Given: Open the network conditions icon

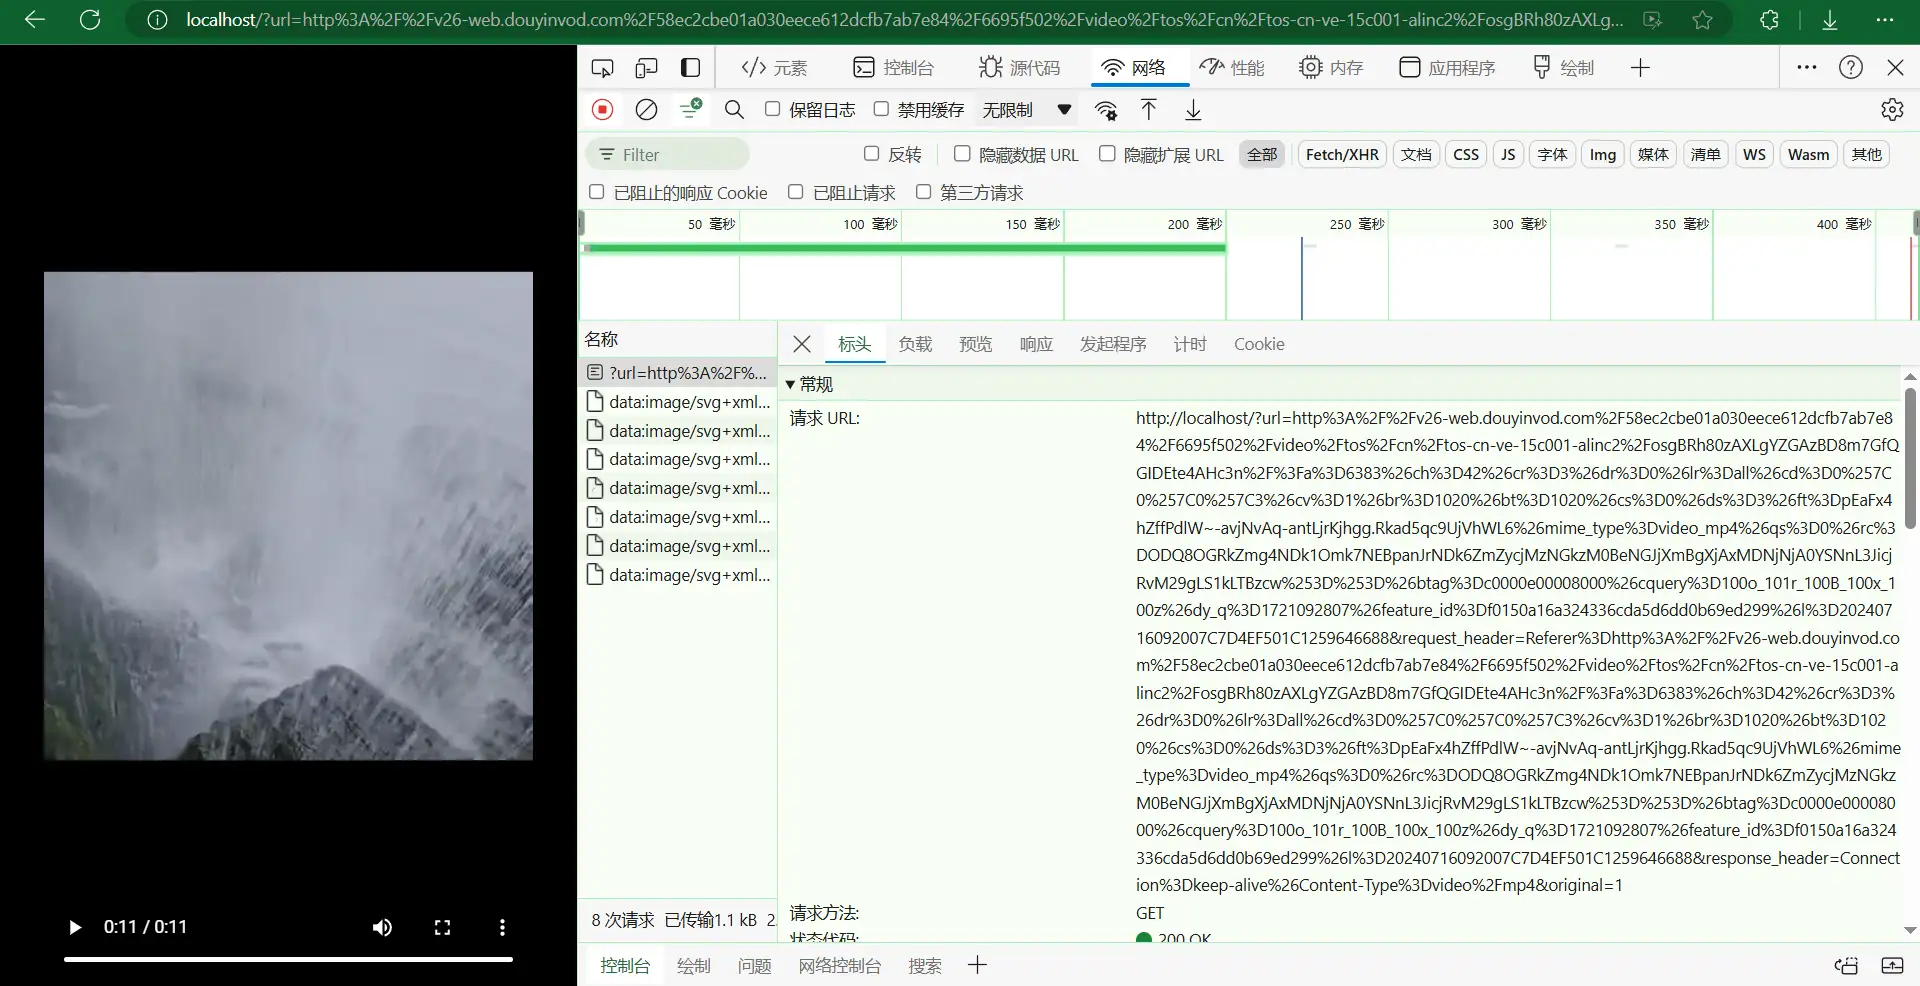Looking at the screenshot, I should (1106, 110).
